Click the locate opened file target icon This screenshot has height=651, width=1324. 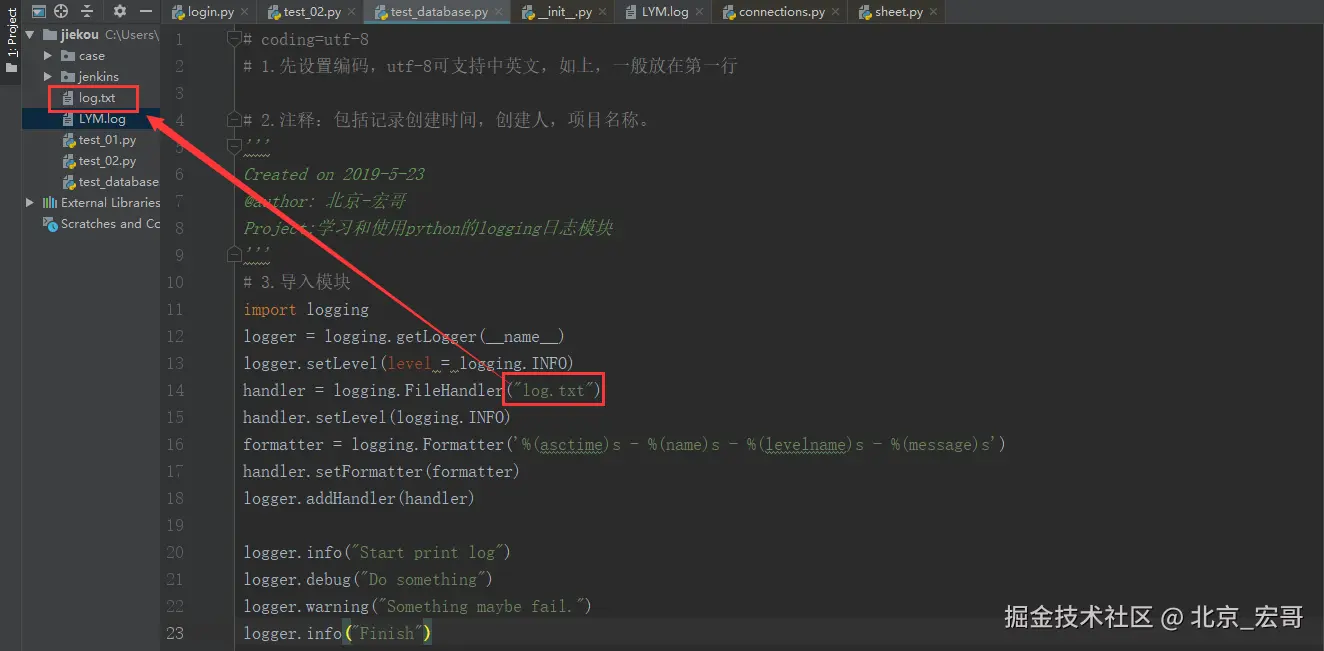click(61, 11)
